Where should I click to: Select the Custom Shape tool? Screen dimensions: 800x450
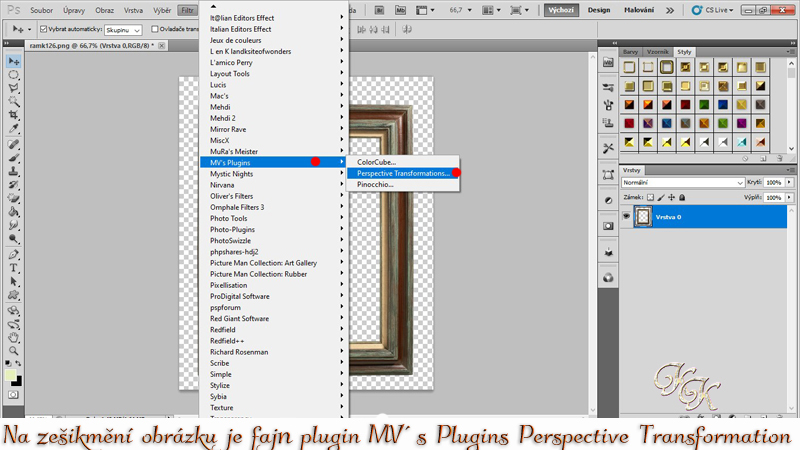13,295
